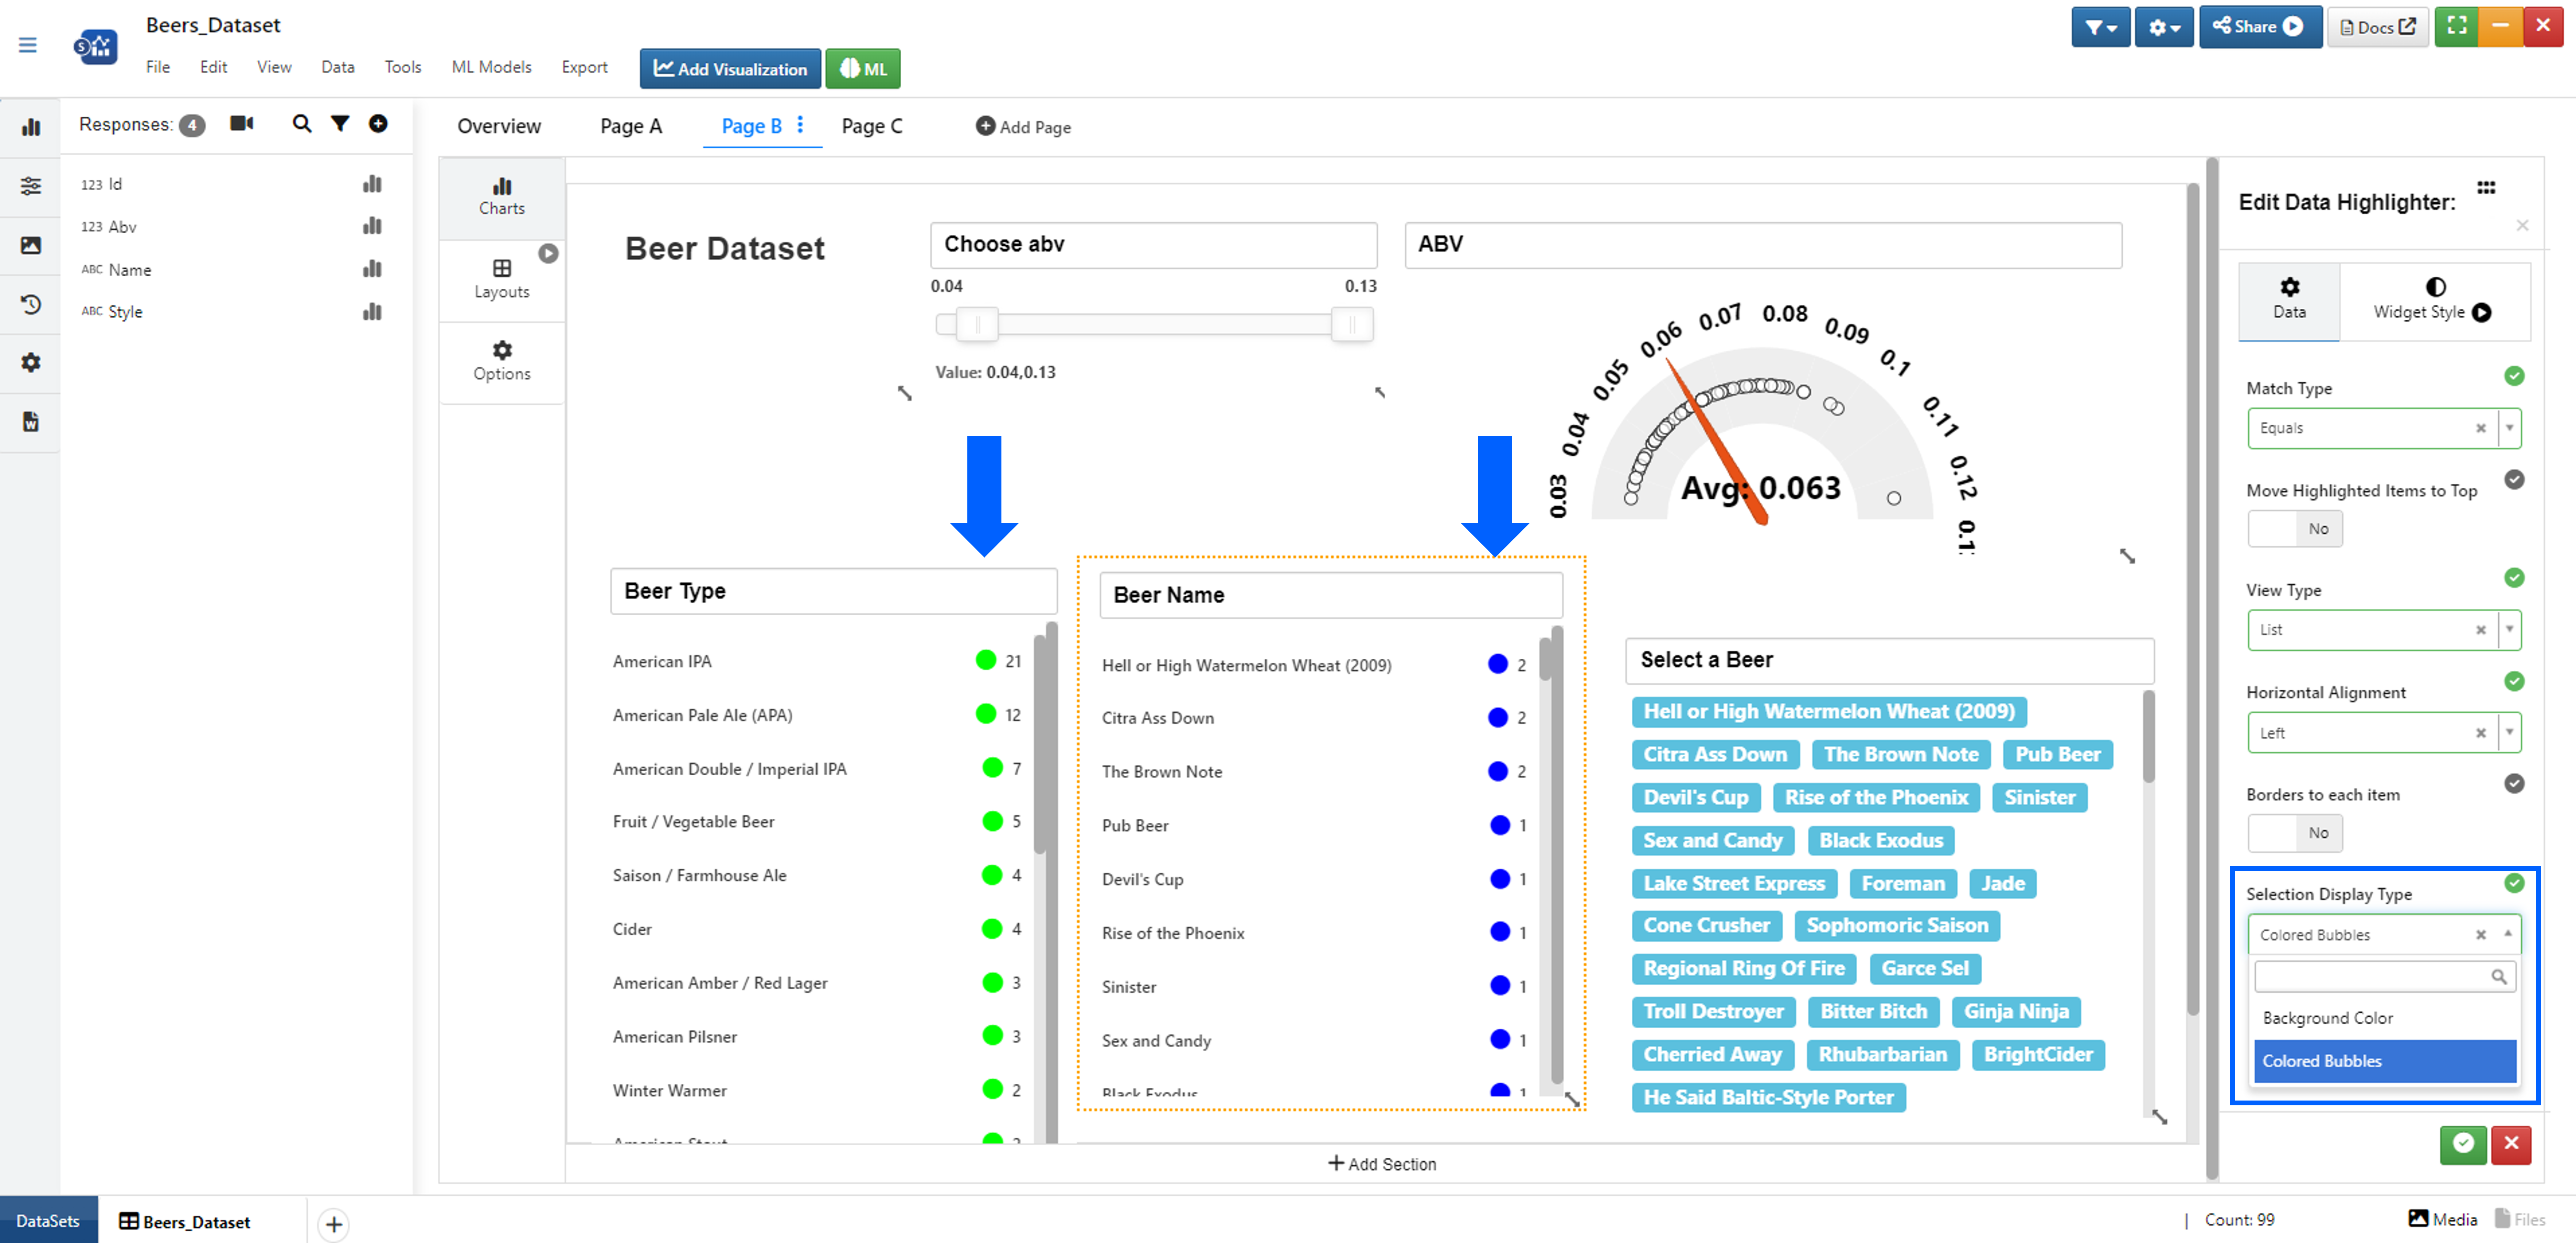Toggle Move Highlighted Items to Top switch
The width and height of the screenshot is (2576, 1243).
point(2295,529)
